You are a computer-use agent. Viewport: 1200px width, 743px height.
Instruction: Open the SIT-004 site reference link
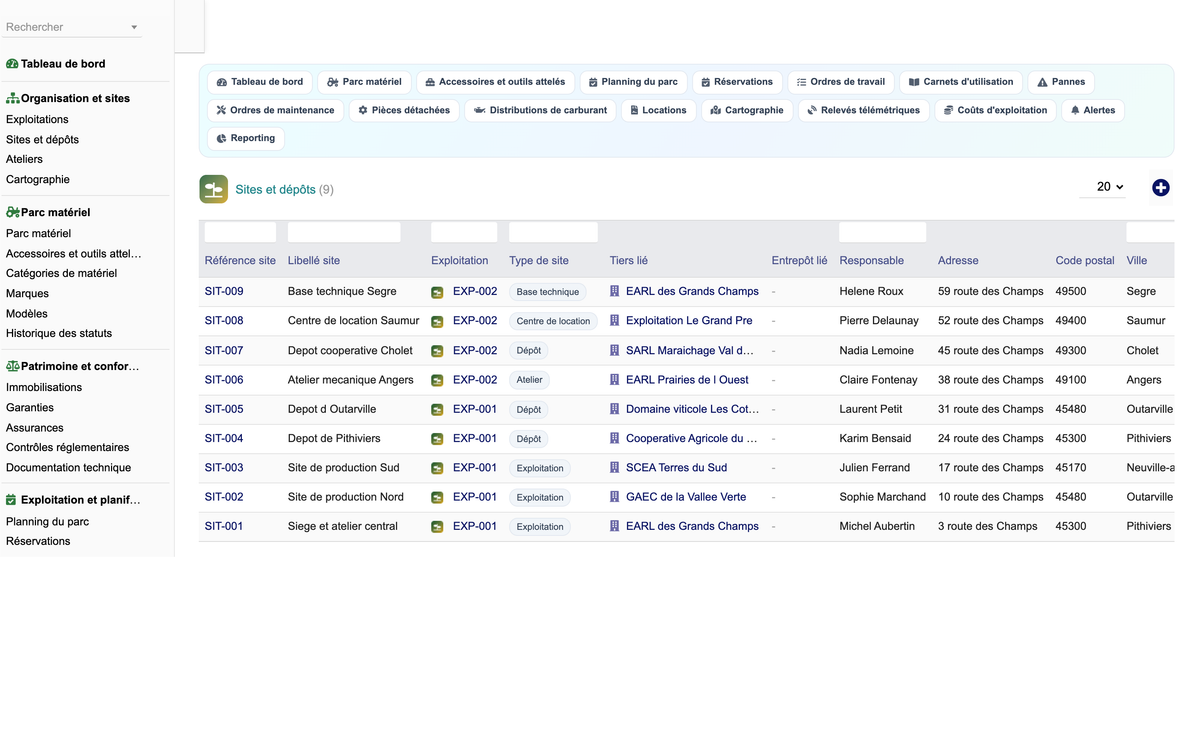click(x=224, y=438)
